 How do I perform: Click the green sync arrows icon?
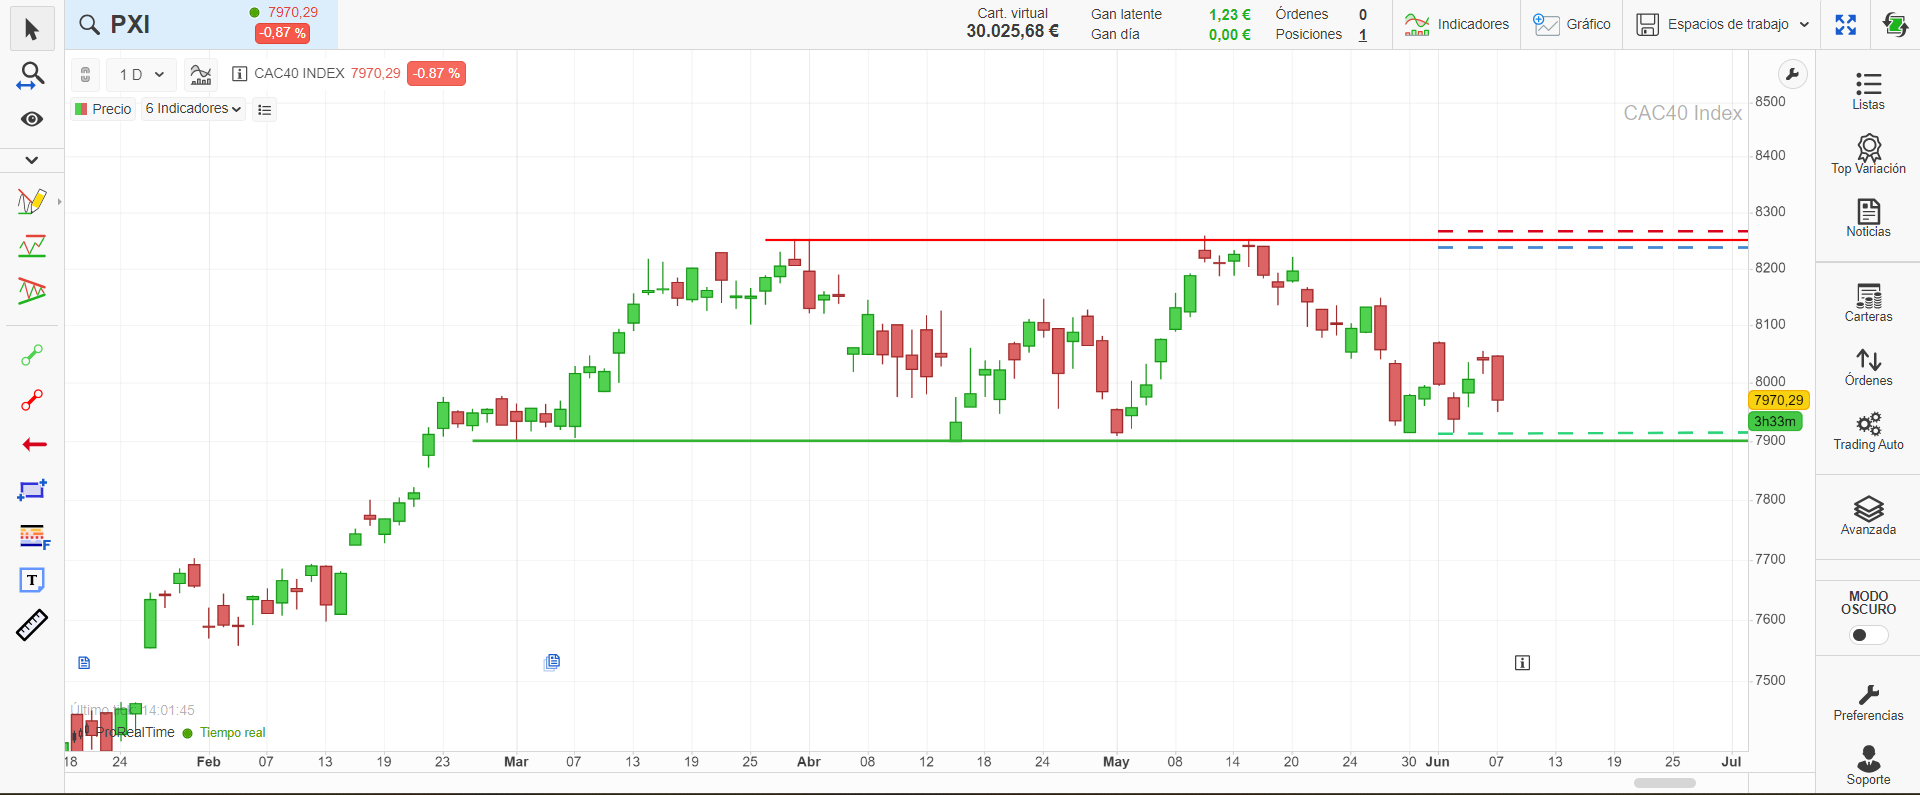point(1895,25)
